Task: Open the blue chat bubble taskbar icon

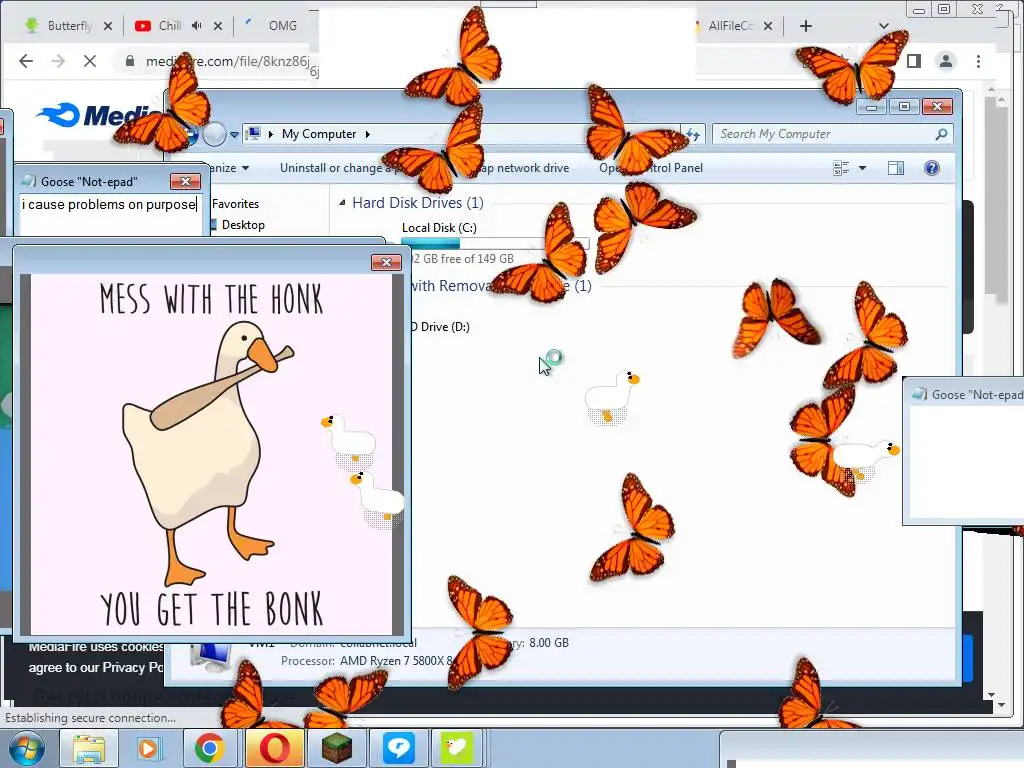Action: click(x=398, y=748)
